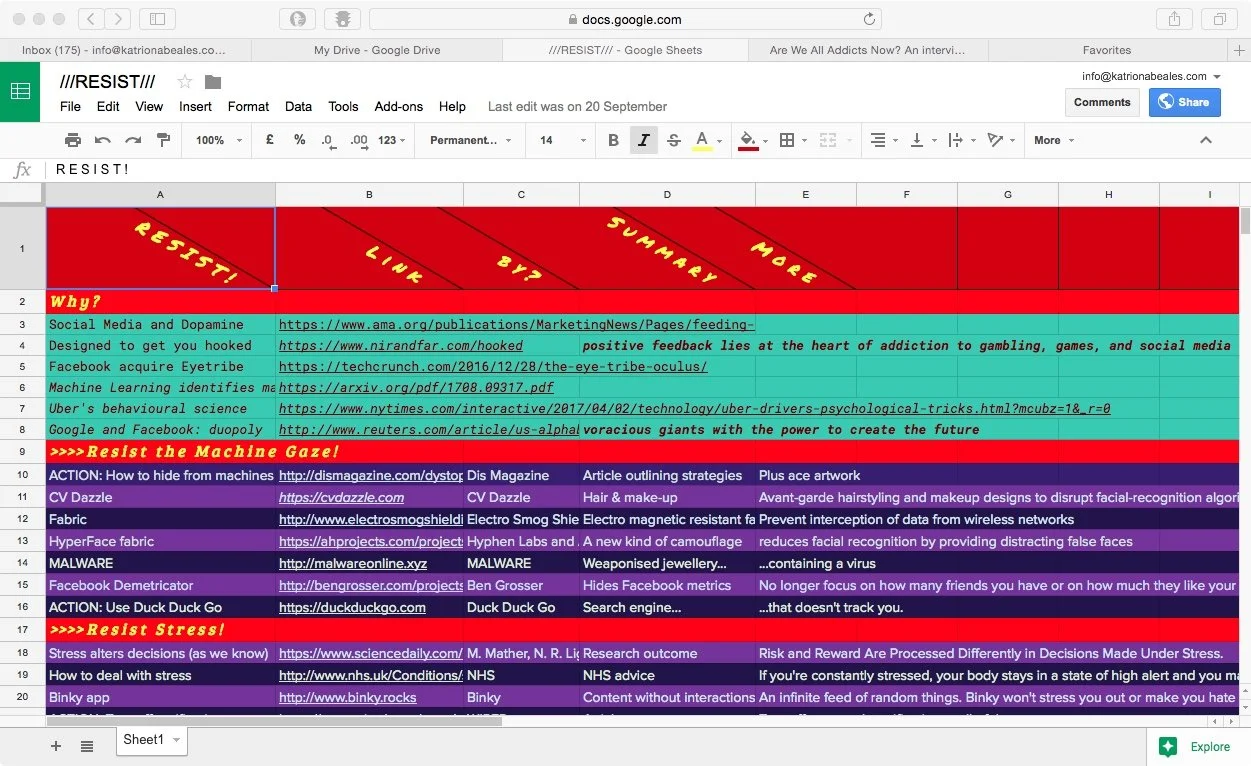Decrease decimal places
The height and width of the screenshot is (766, 1251).
click(x=328, y=140)
